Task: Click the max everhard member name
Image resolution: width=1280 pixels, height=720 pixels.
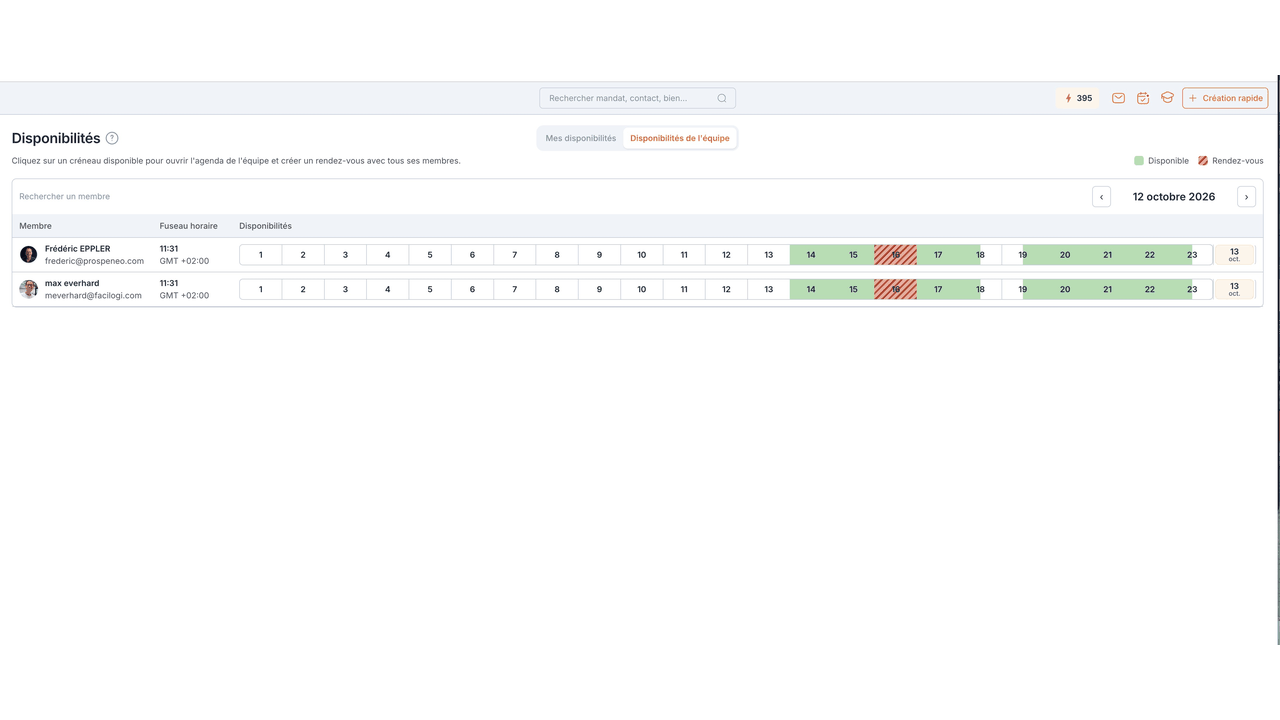Action: tap(72, 283)
